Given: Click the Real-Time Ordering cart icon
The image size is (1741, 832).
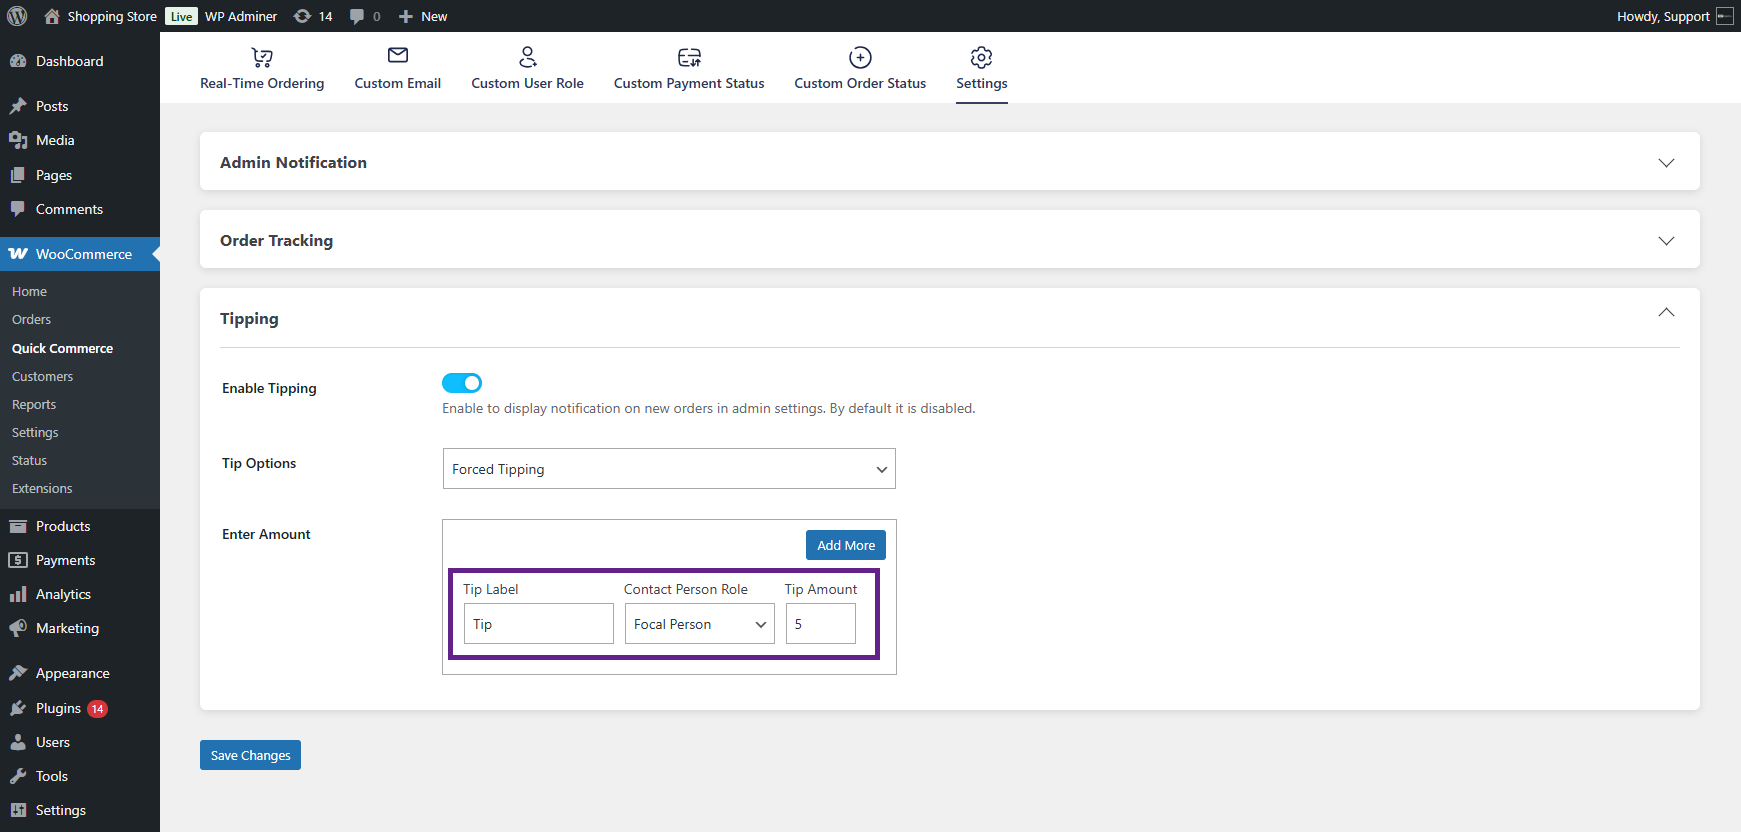Looking at the screenshot, I should tap(262, 57).
